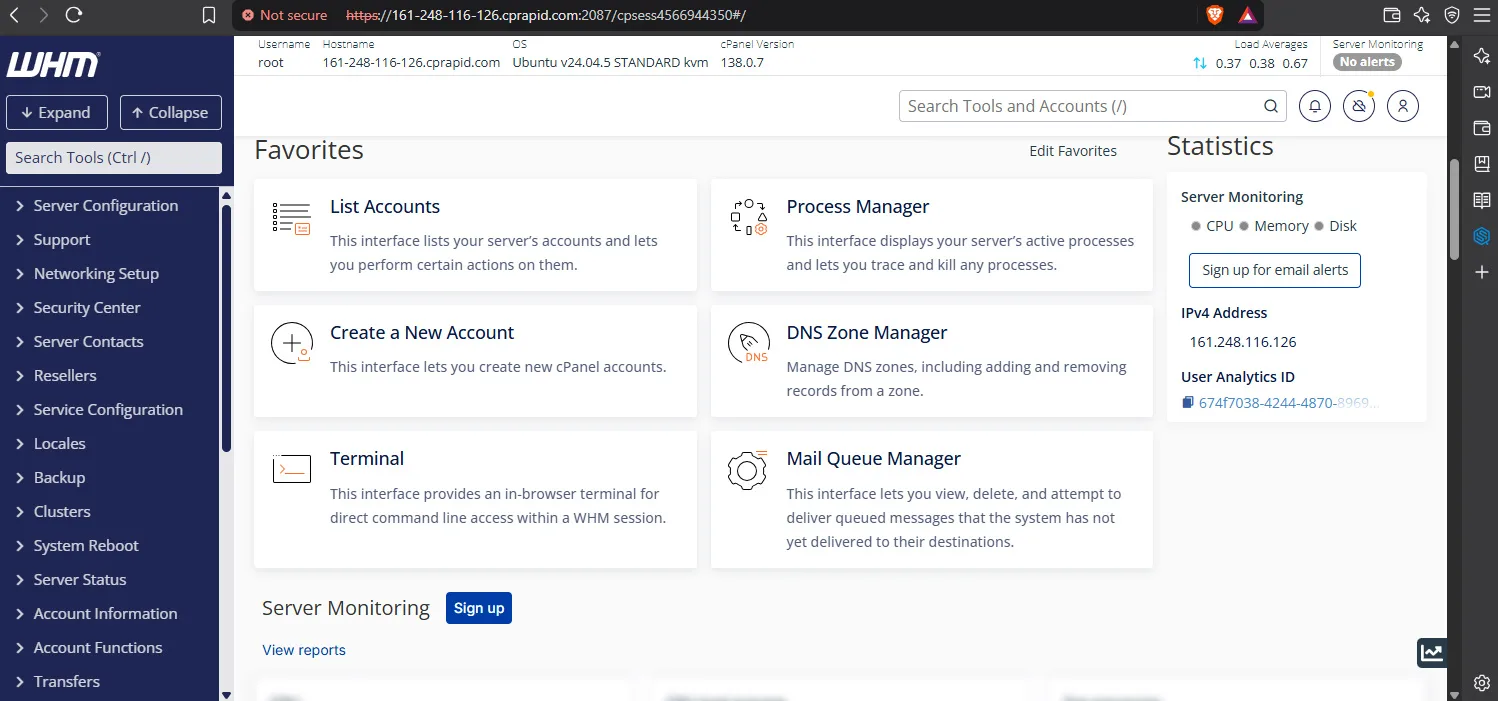The height and width of the screenshot is (701, 1498).
Task: Open the Service Configuration menu item
Action: click(108, 410)
